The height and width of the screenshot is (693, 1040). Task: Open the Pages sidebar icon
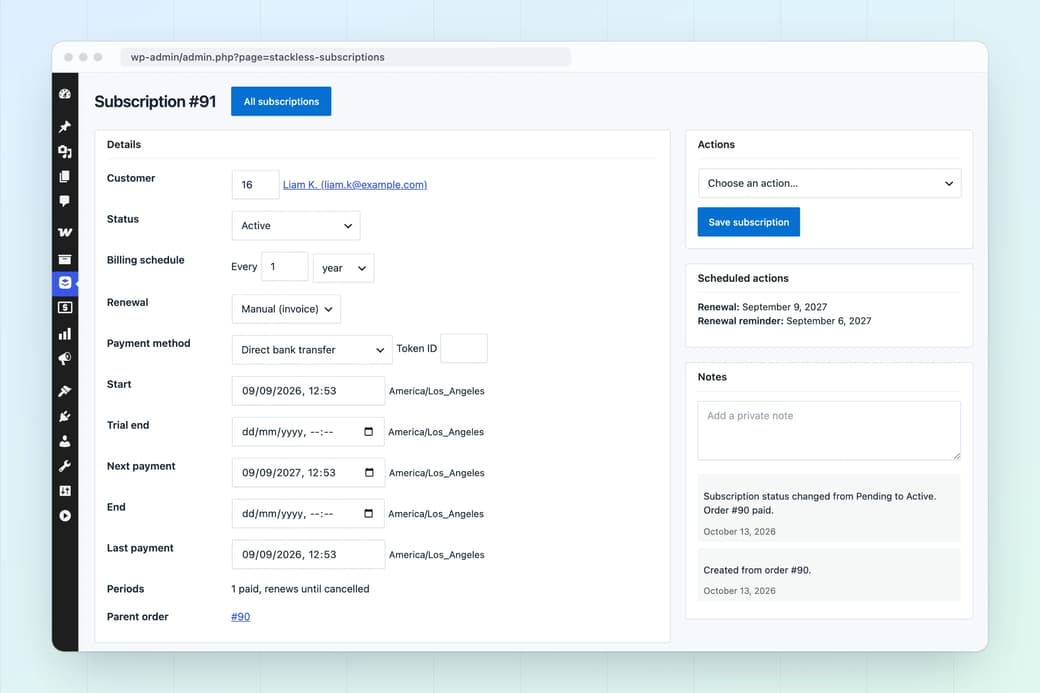point(65,176)
